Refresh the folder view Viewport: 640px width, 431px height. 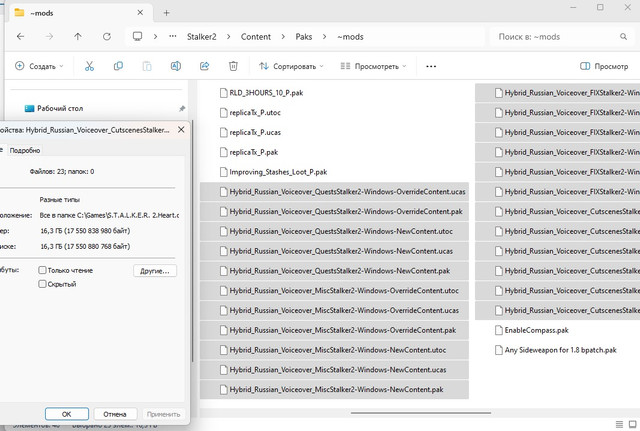(x=107, y=37)
